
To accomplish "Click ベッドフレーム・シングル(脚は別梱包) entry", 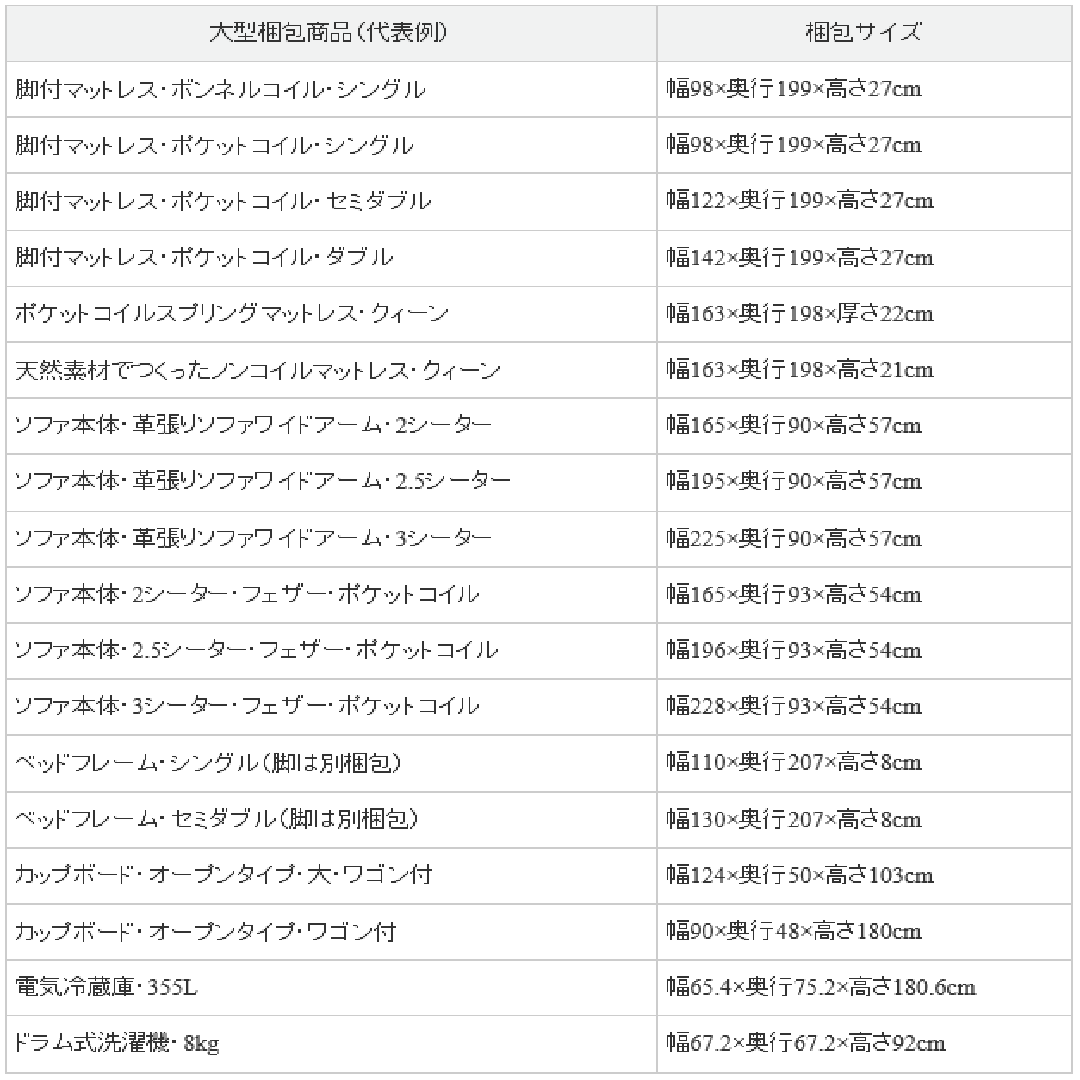I will coord(208,762).
